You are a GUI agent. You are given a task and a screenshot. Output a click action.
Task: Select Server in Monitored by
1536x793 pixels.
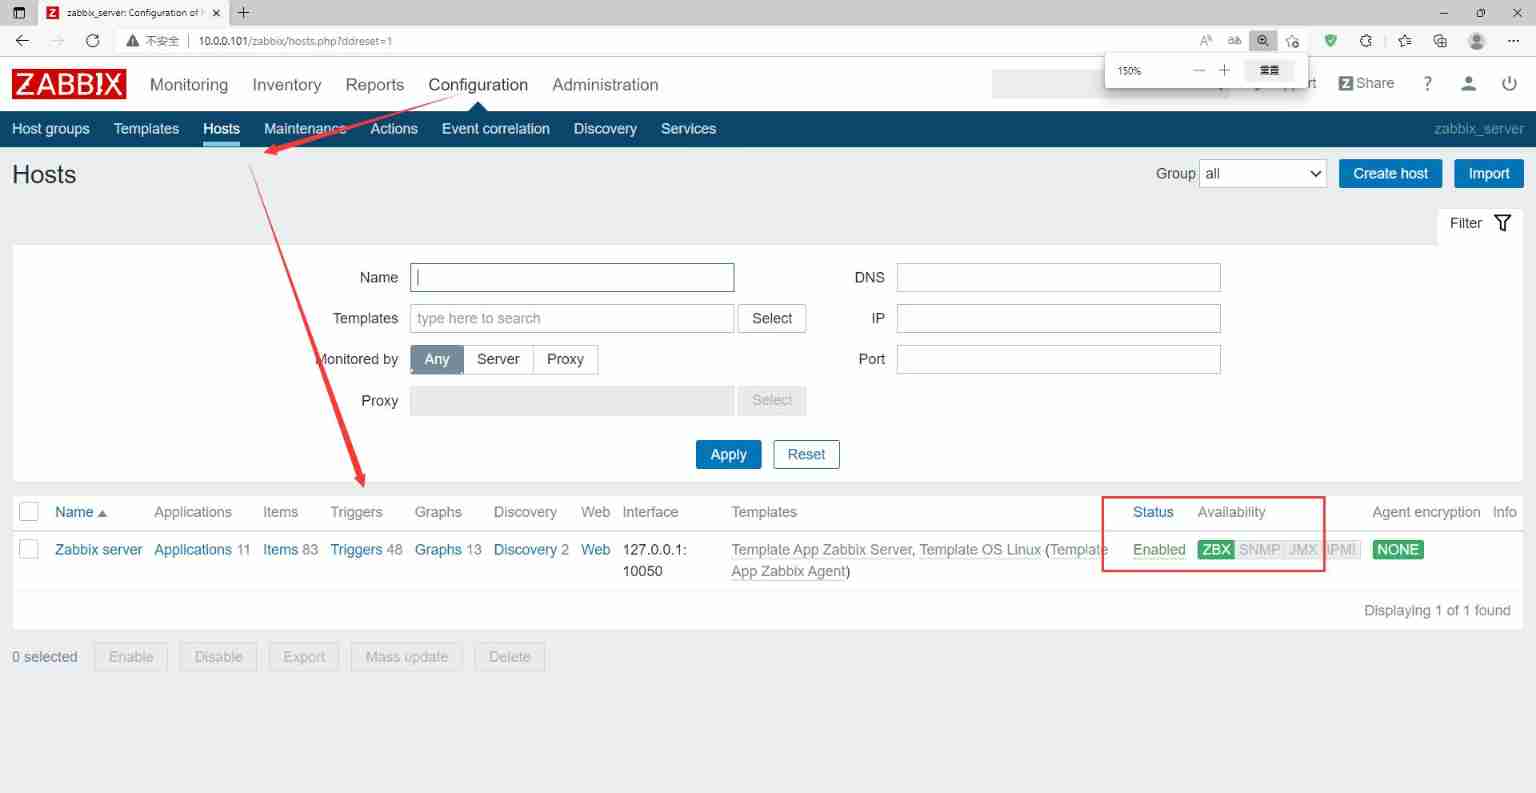[498, 359]
